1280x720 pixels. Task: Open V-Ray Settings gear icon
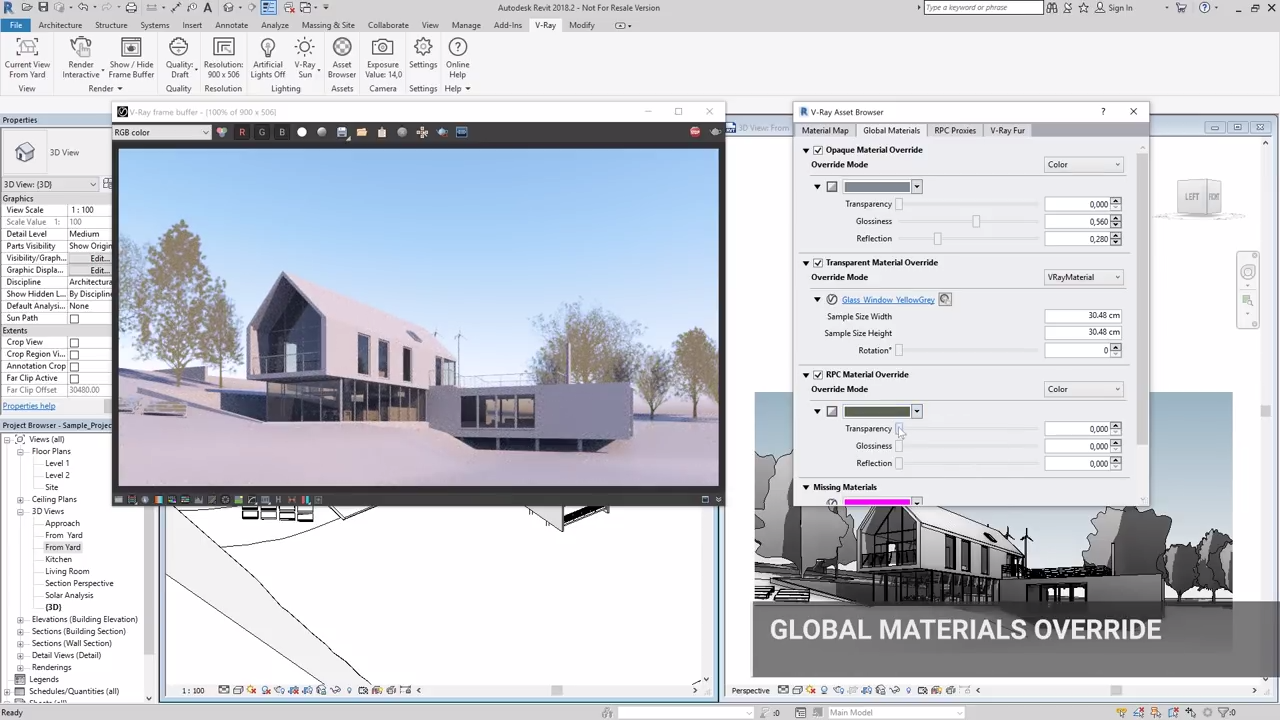(x=423, y=48)
